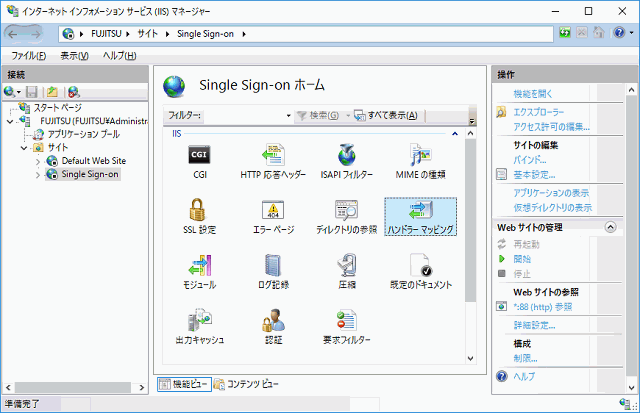Click 機能を開く action link

pyautogui.click(x=533, y=94)
